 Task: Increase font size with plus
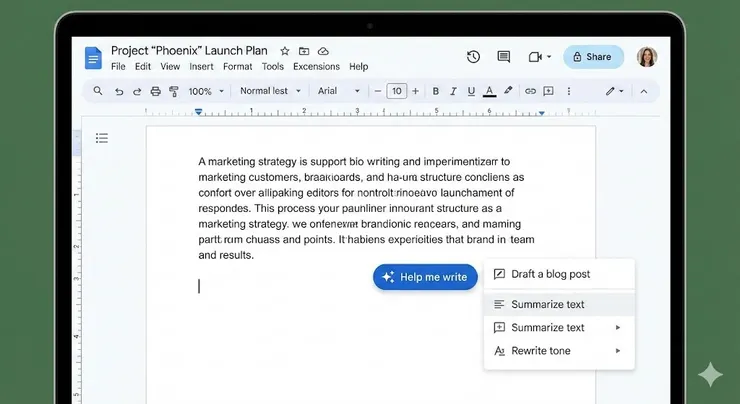point(415,91)
